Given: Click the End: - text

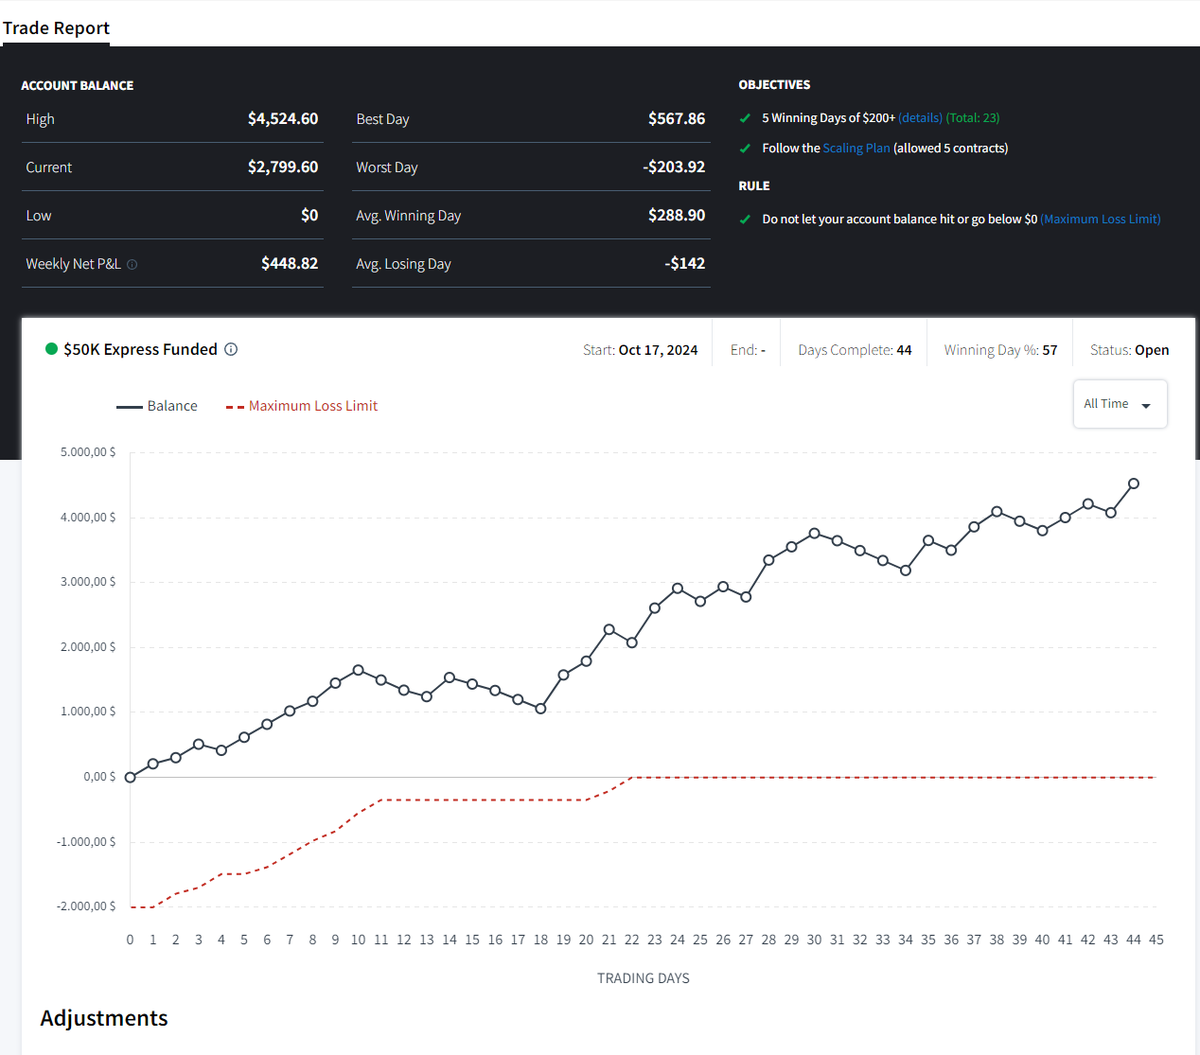Looking at the screenshot, I should (x=748, y=350).
